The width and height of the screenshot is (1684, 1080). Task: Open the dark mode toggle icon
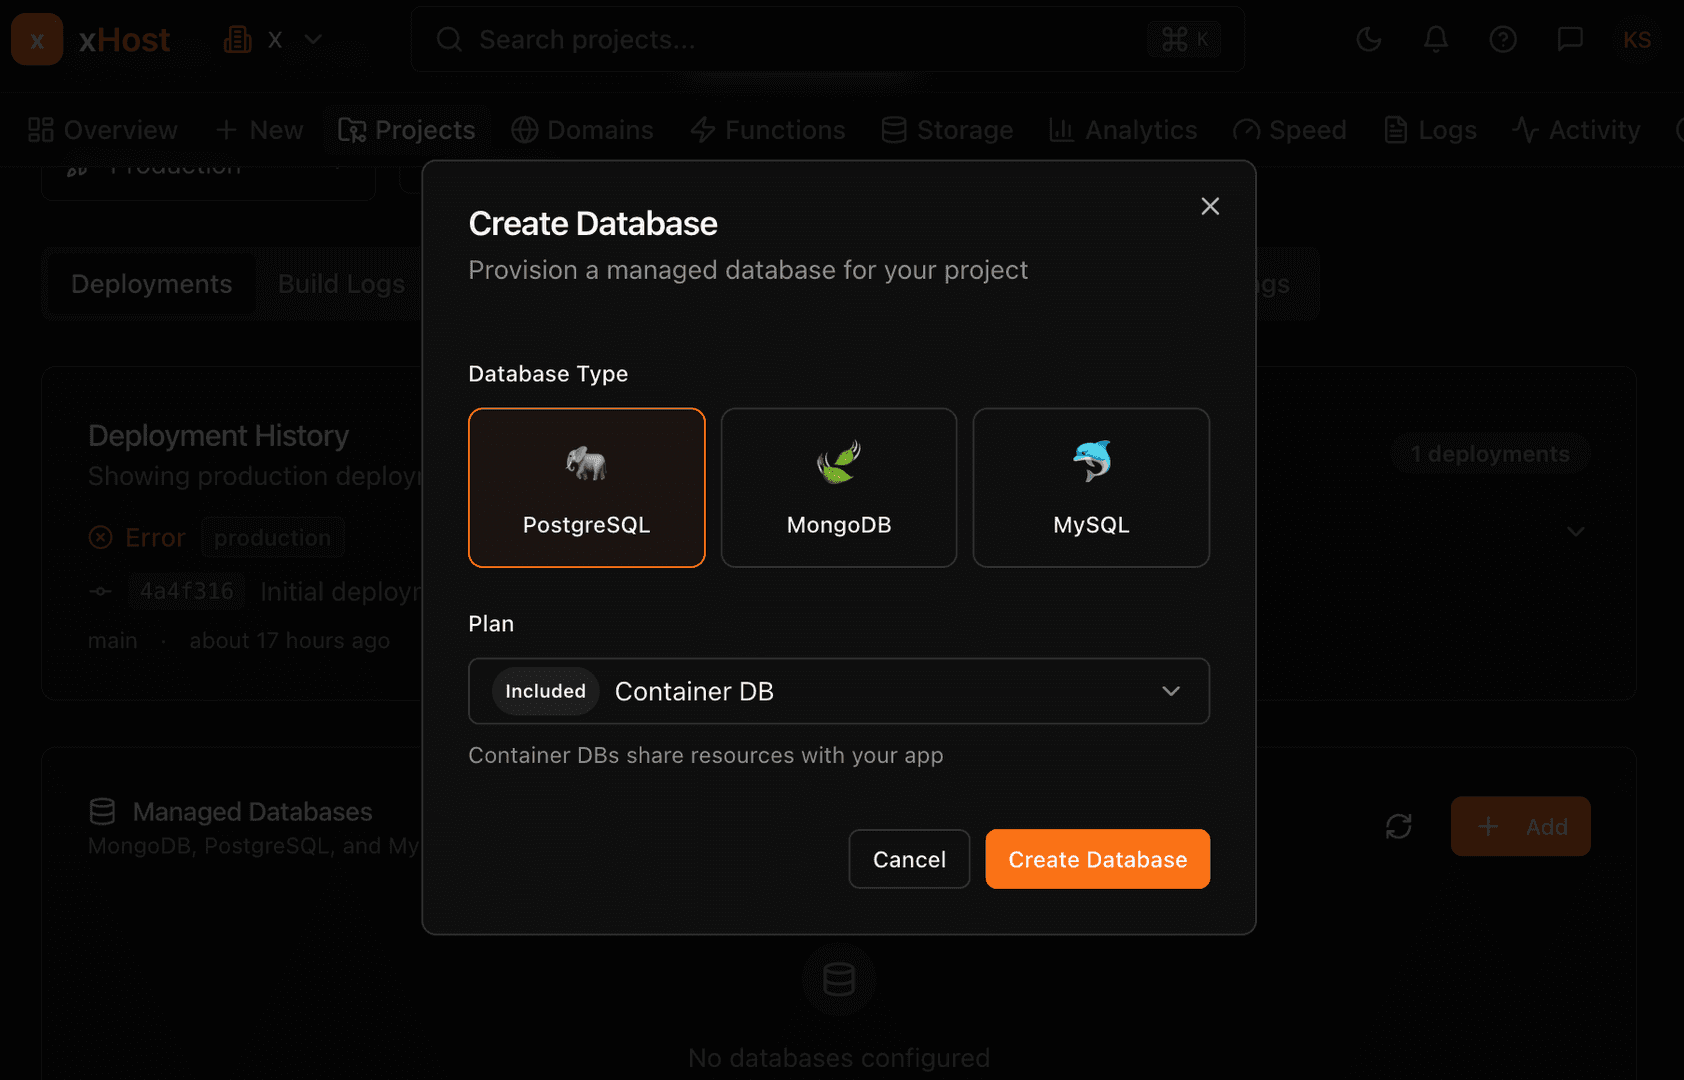coord(1368,40)
